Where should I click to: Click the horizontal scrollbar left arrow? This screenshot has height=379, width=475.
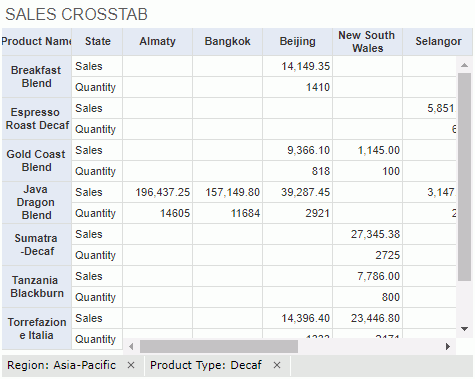131,347
